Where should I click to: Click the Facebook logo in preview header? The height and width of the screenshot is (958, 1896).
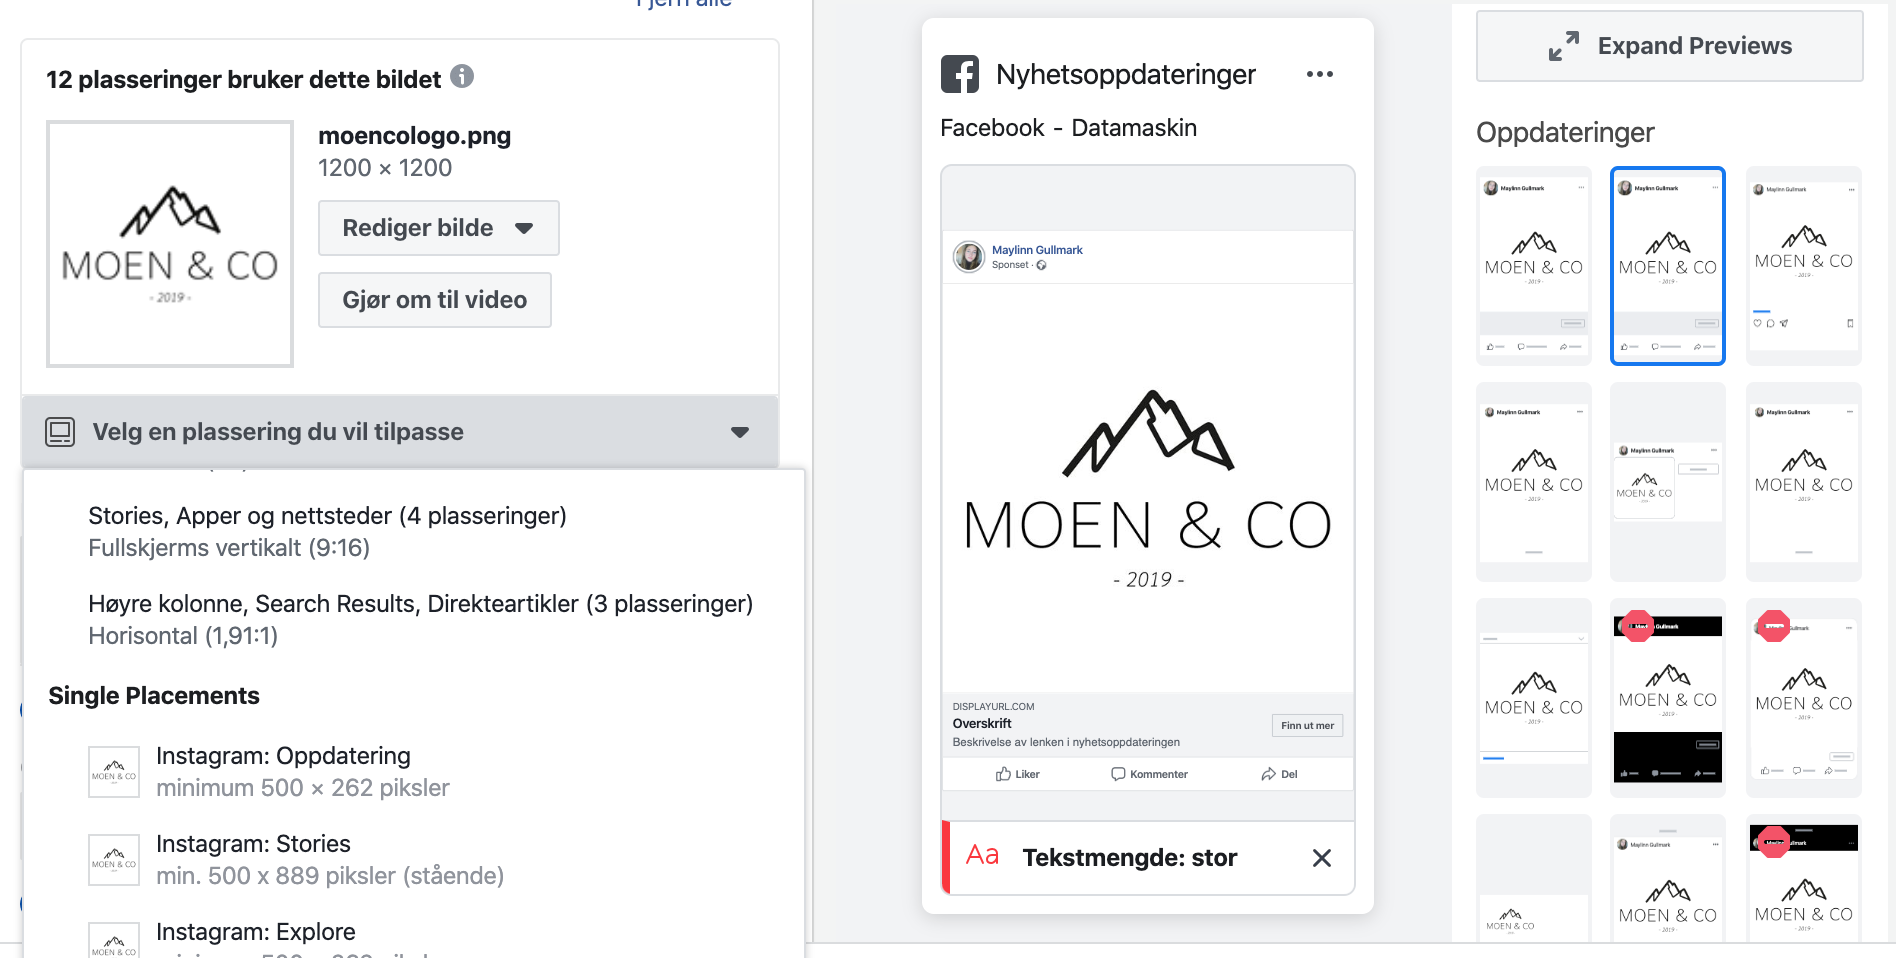(960, 74)
